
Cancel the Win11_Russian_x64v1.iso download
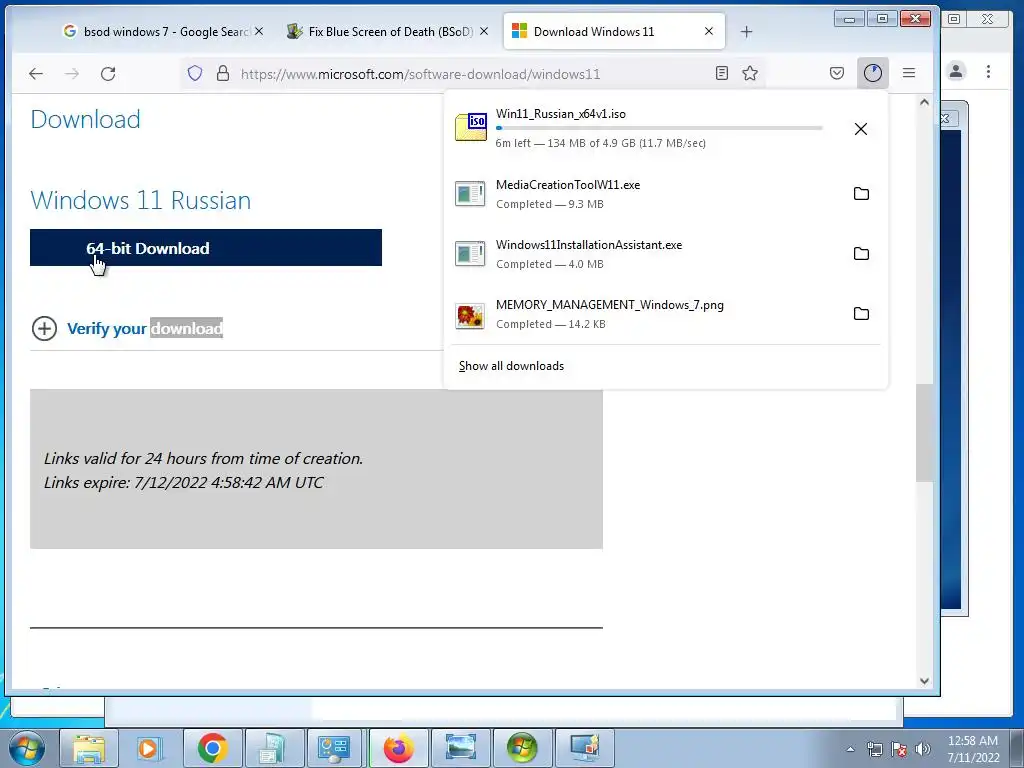[861, 129]
